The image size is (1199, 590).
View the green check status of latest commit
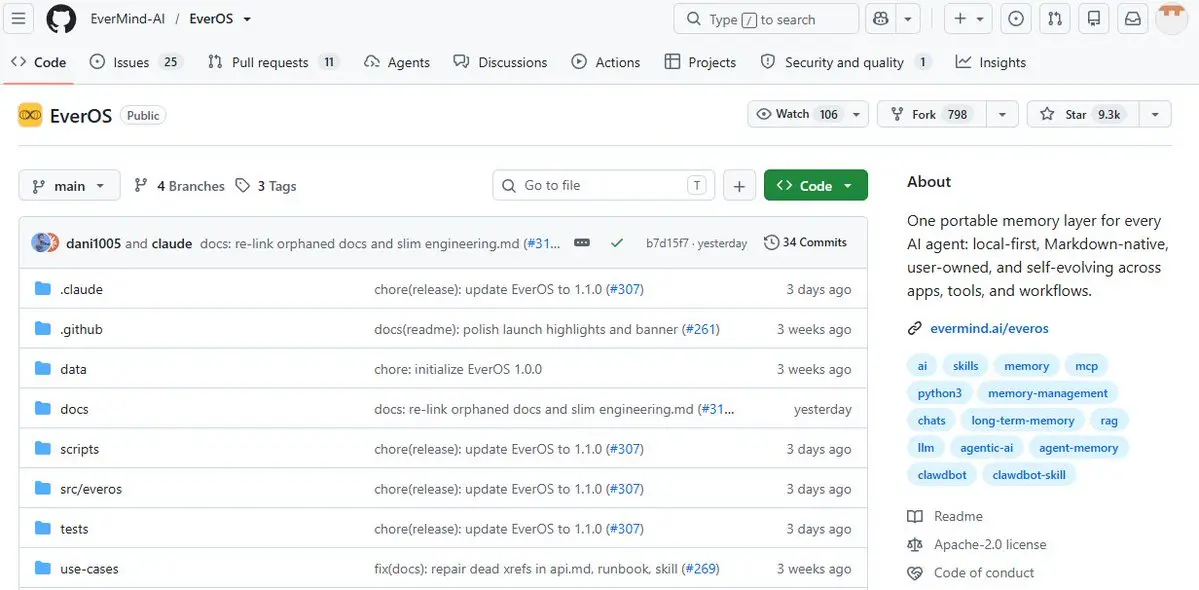click(617, 243)
